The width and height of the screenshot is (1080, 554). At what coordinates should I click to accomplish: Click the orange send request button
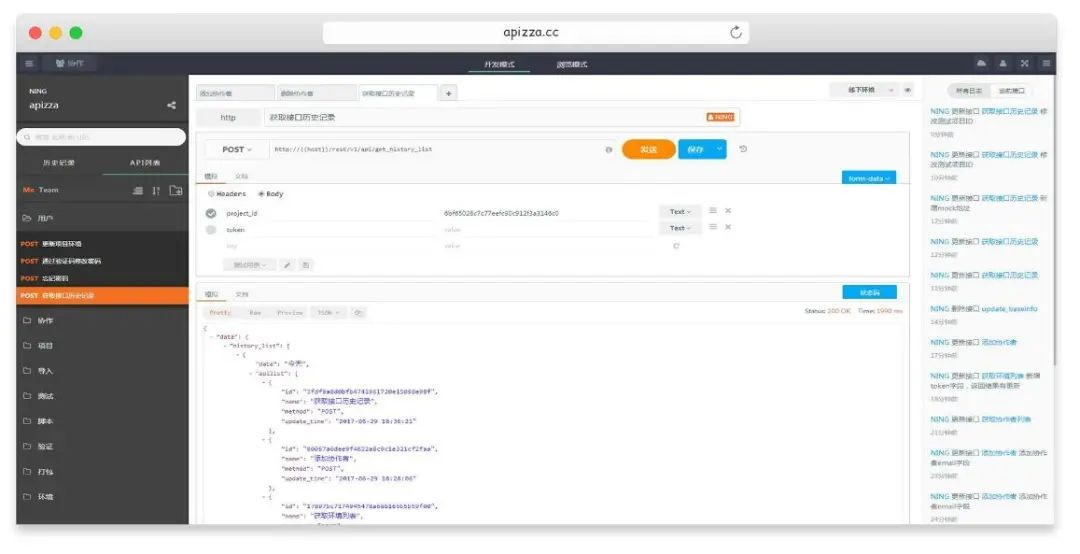click(x=648, y=149)
